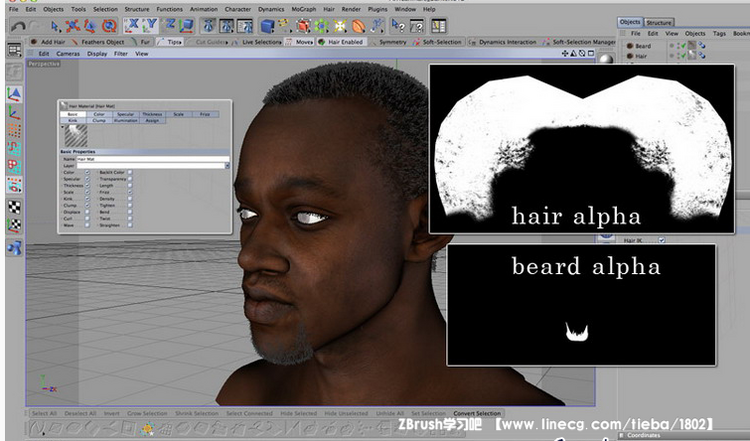Select the object axis tool in the left palette
The width and height of the screenshot is (750, 441).
click(14, 113)
